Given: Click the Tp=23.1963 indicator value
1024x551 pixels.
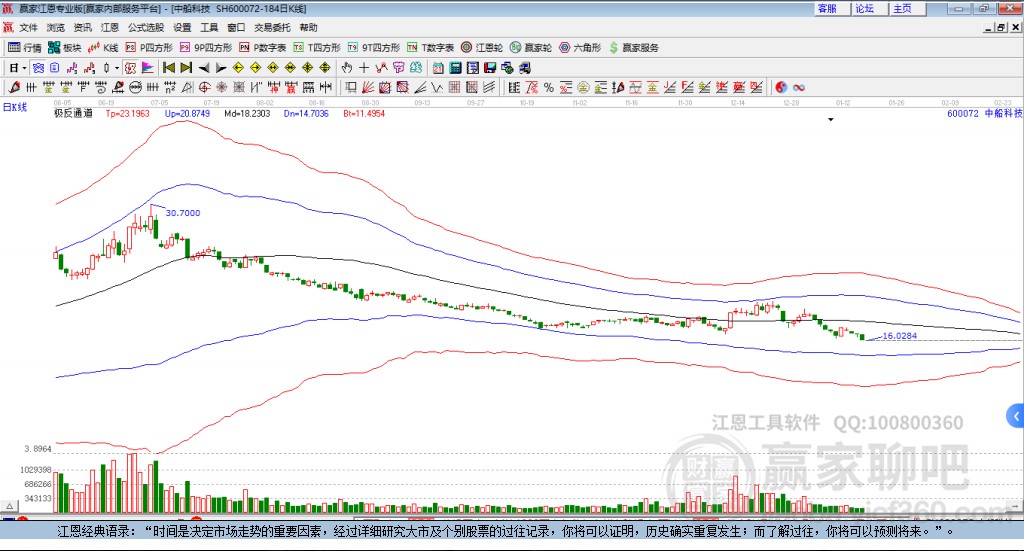Looking at the screenshot, I should point(127,113).
